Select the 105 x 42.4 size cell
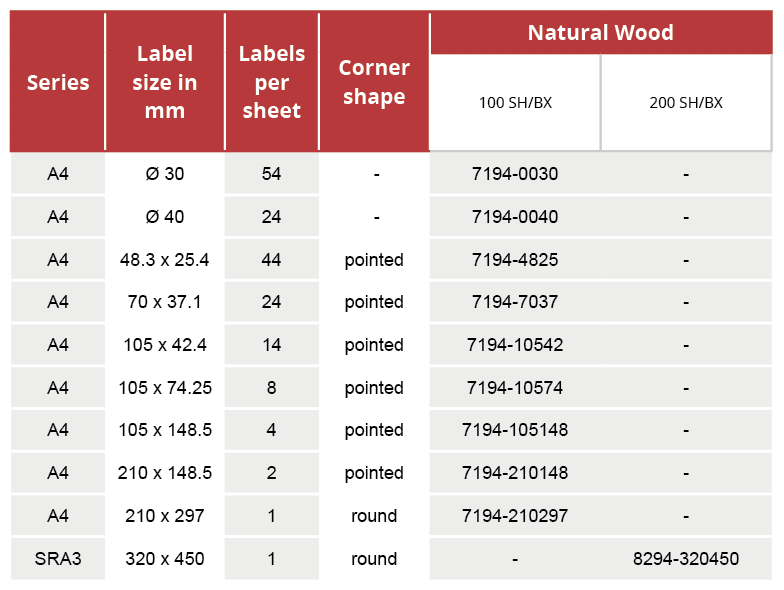The image size is (784, 590). click(x=164, y=345)
